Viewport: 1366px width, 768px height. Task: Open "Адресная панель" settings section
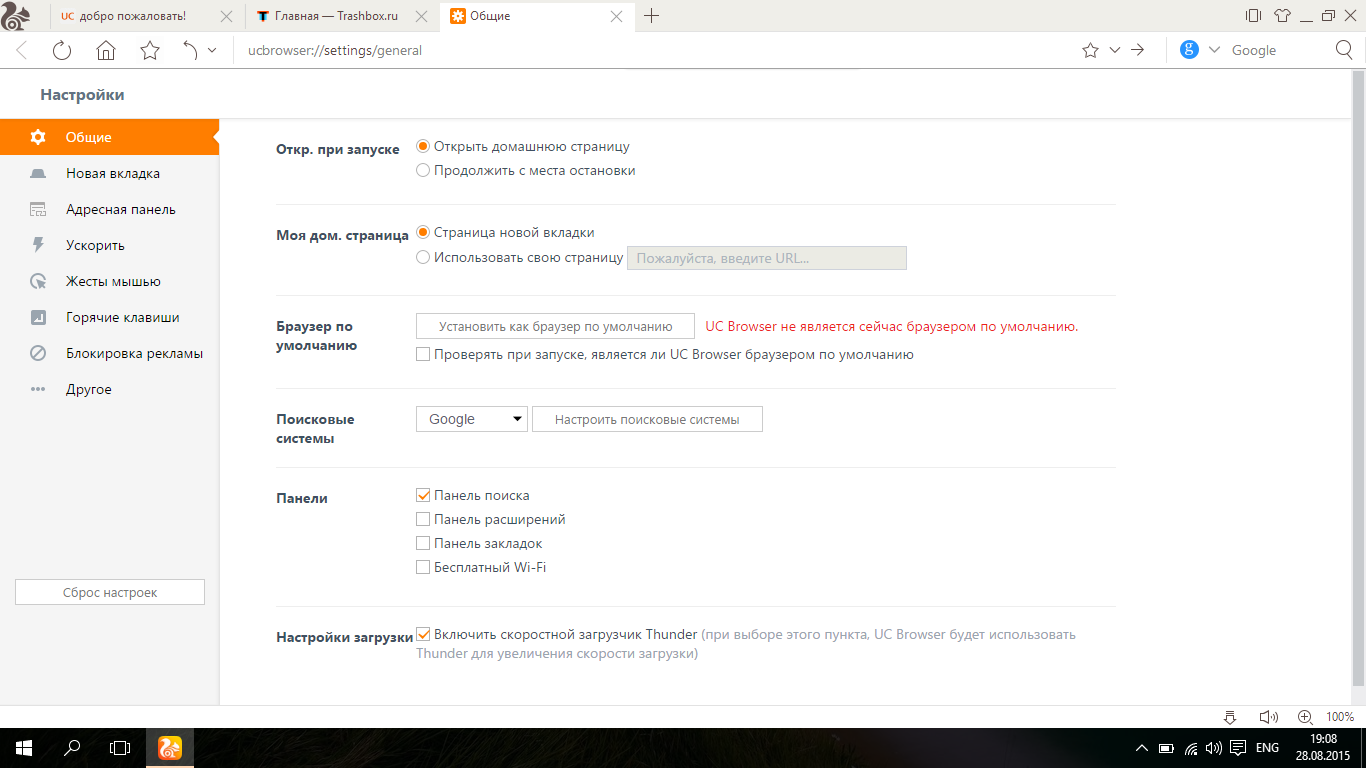109,209
